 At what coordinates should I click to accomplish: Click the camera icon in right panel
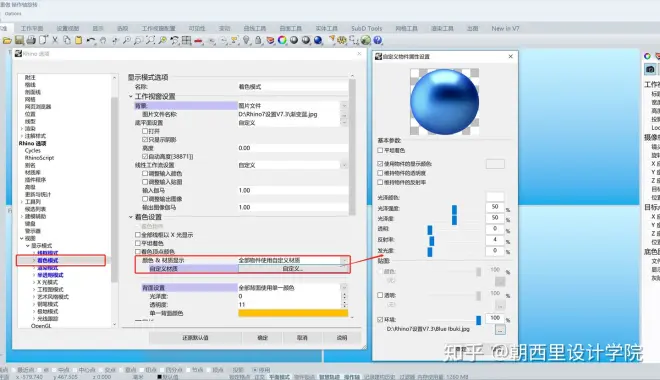650,69
